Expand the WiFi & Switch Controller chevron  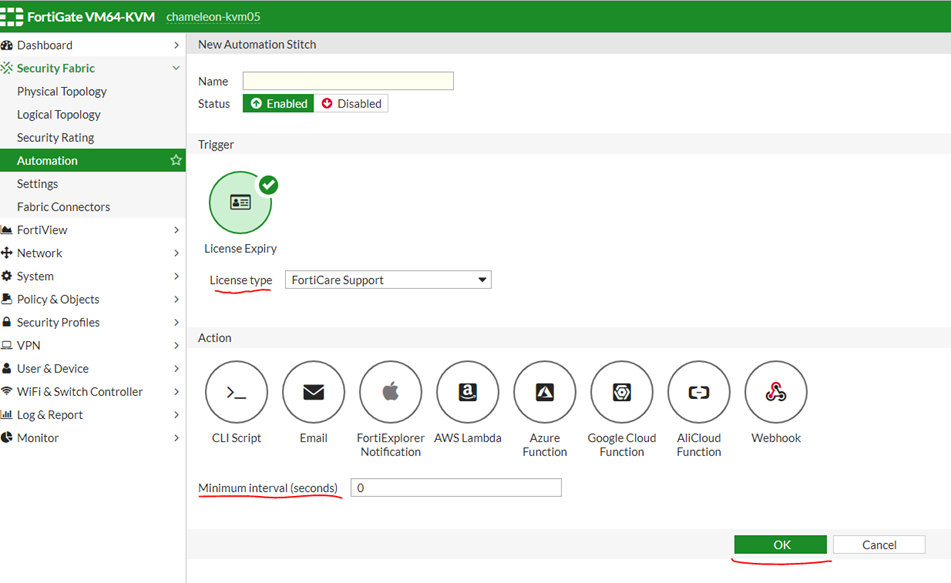point(176,391)
